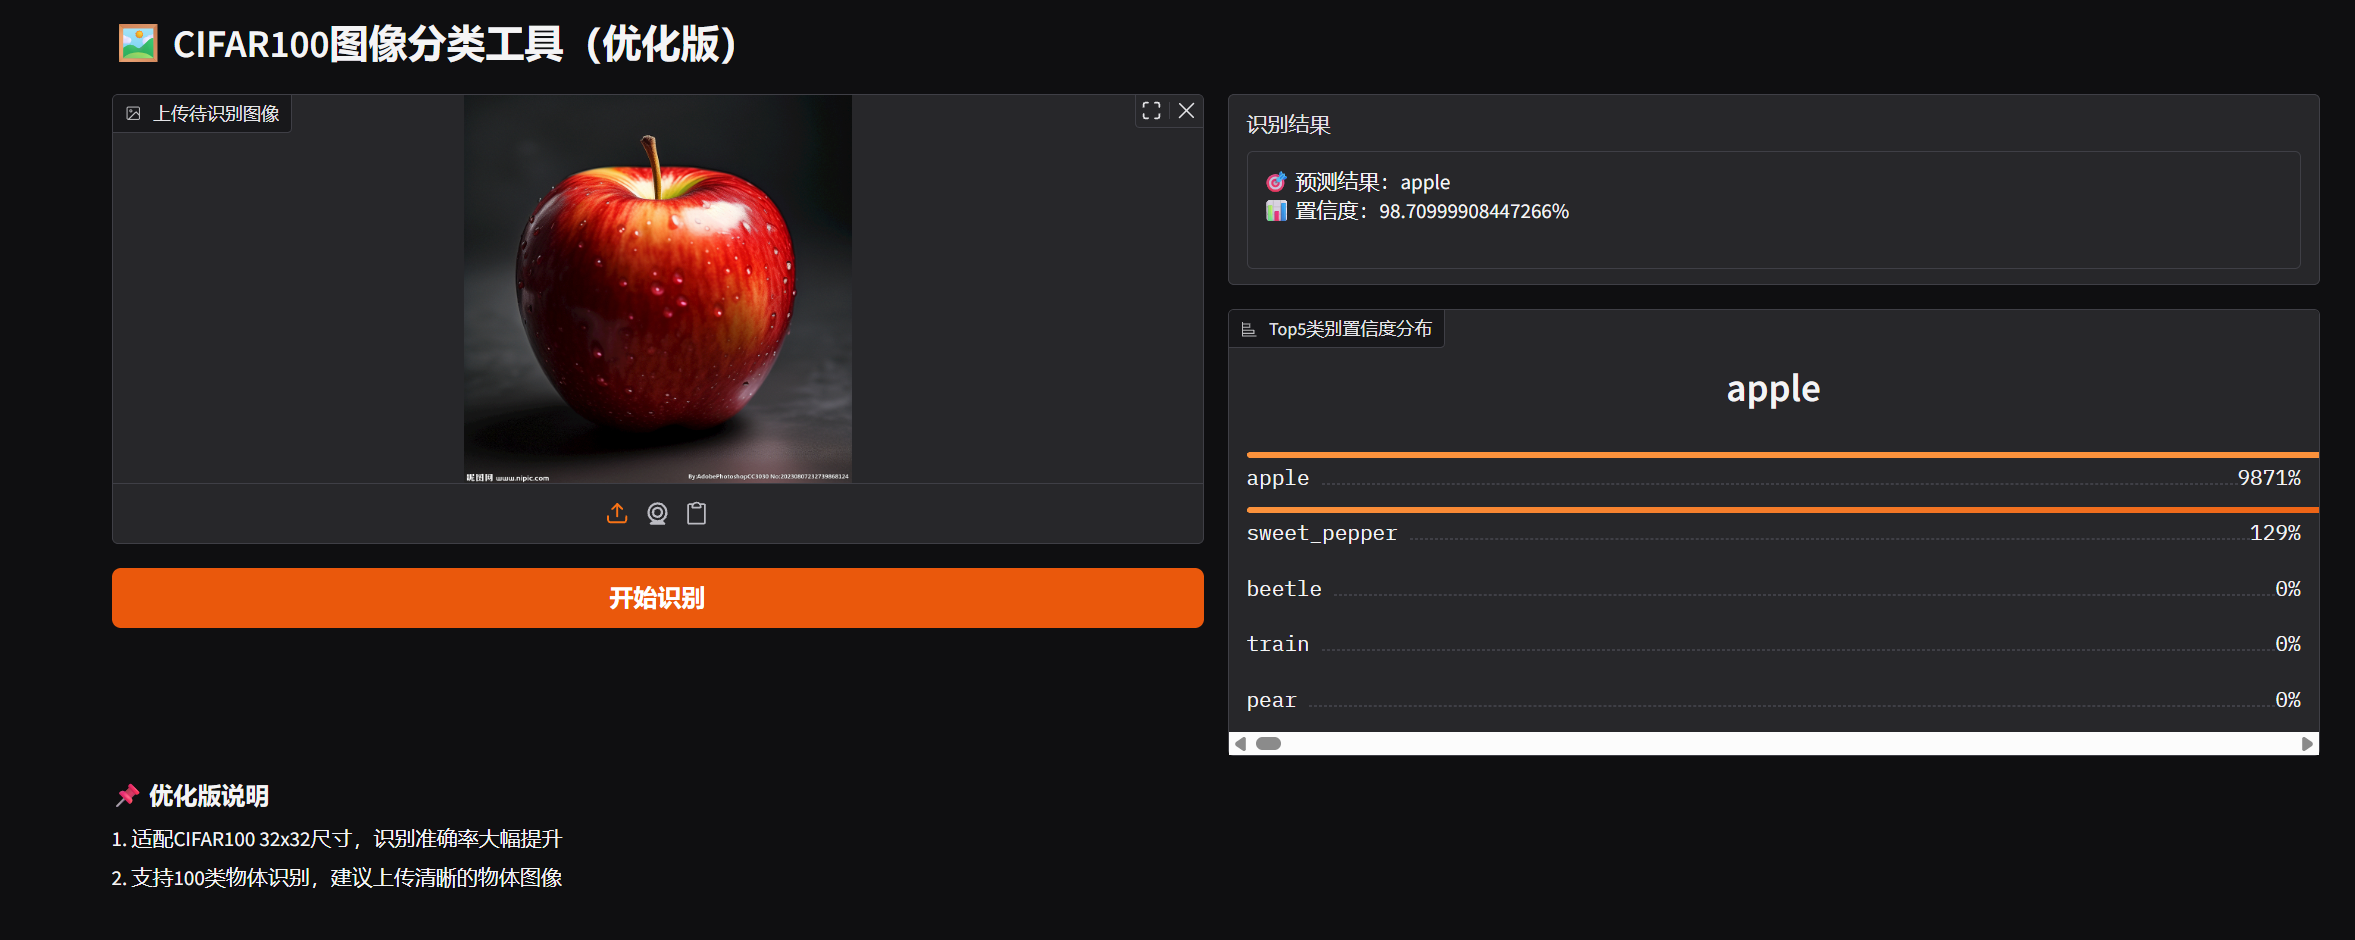Viewport: 2355px width, 940px height.
Task: Click the uploaded apple photo
Action: pos(658,289)
